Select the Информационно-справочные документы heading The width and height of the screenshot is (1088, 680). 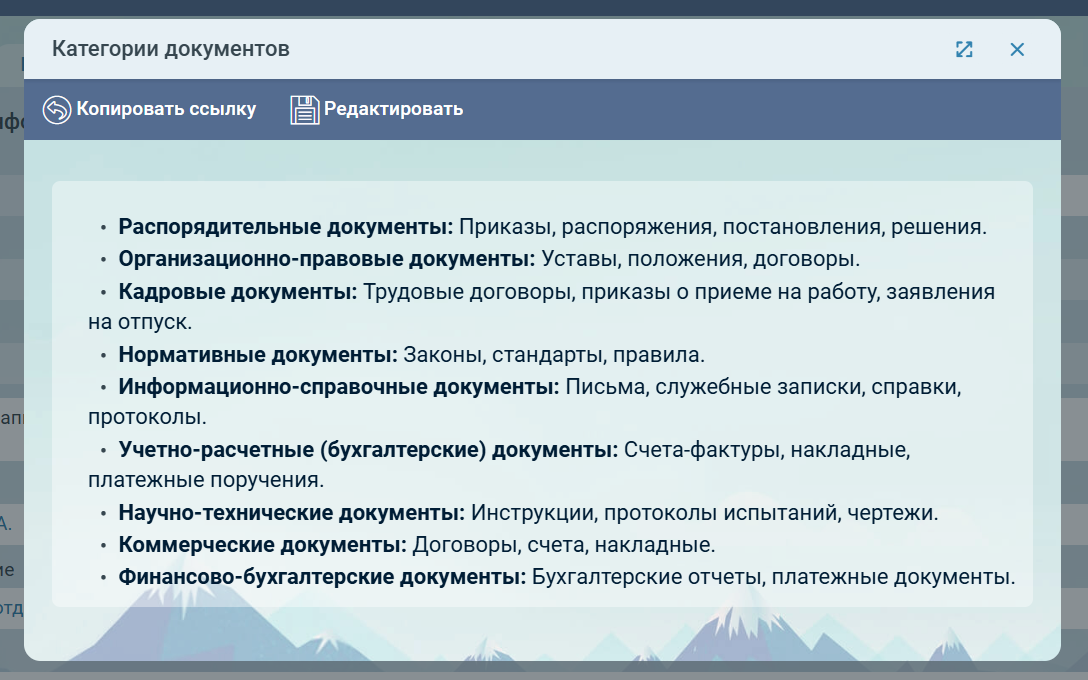(339, 387)
